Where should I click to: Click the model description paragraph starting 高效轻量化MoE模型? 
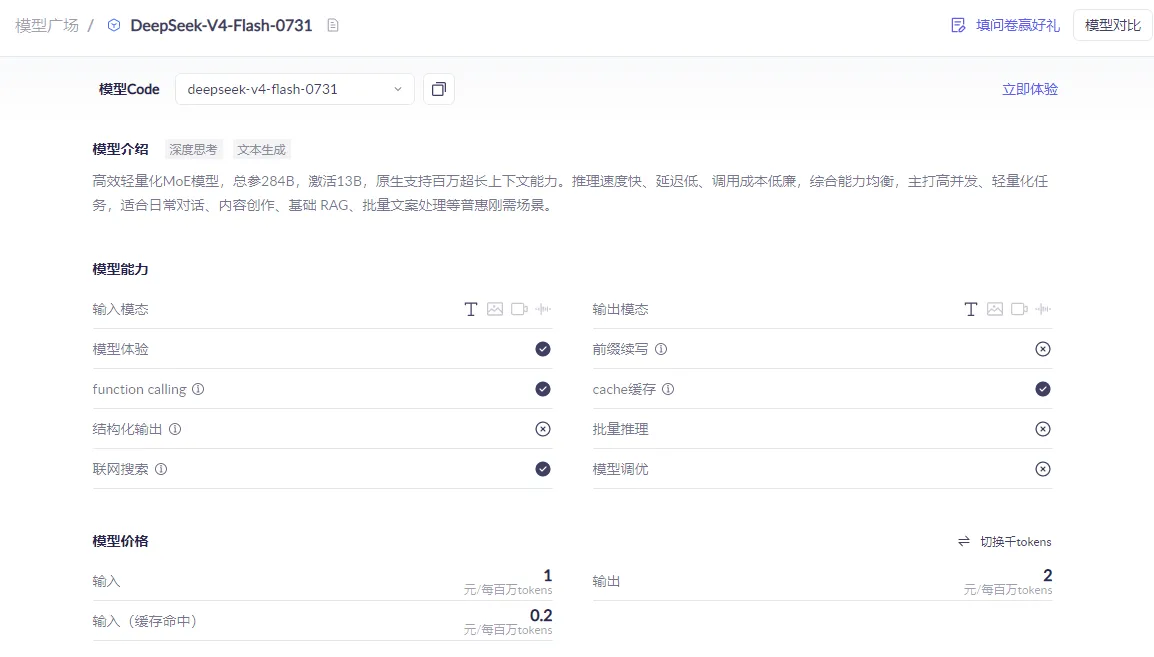570,193
